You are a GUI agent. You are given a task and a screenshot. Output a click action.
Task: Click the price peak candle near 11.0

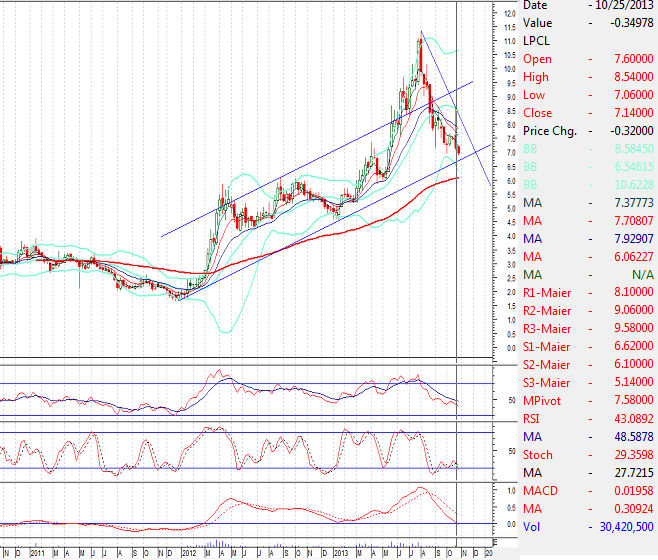tap(420, 42)
